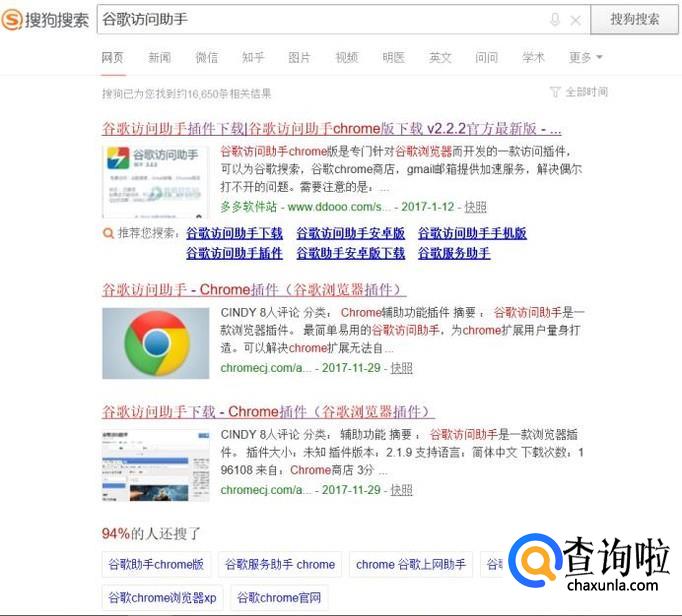The height and width of the screenshot is (616, 682).
Task: Click the Sogou search logo
Action: 45,20
